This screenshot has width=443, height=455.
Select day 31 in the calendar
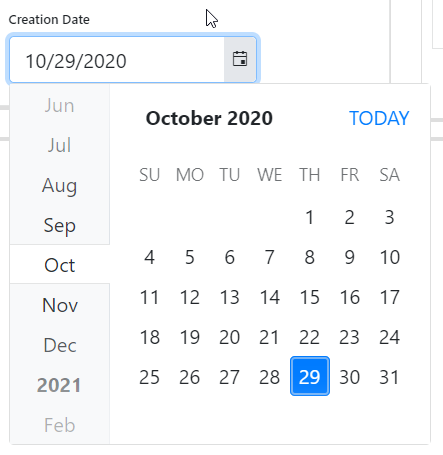point(390,377)
